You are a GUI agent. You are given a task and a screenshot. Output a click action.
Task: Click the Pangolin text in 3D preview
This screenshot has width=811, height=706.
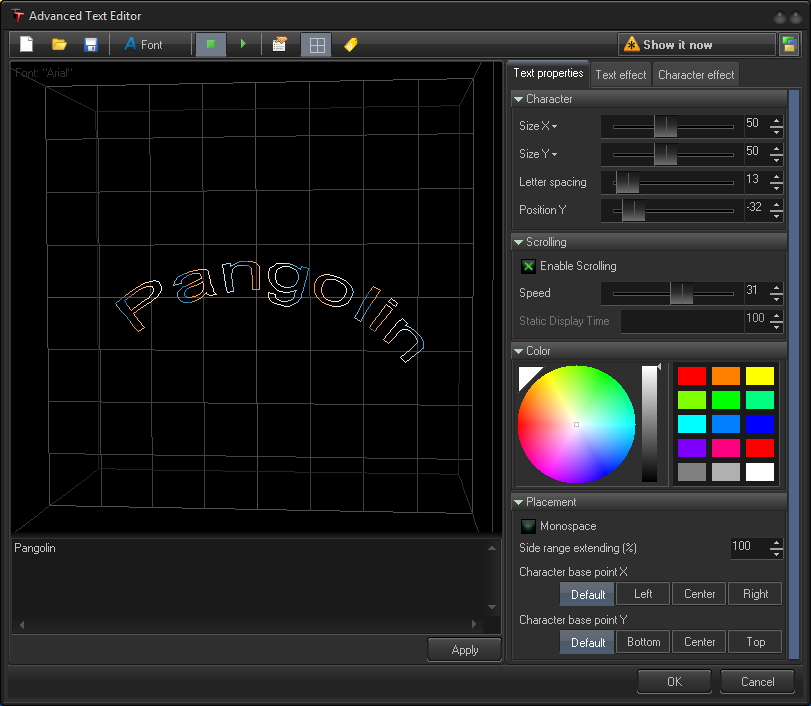tap(270, 310)
